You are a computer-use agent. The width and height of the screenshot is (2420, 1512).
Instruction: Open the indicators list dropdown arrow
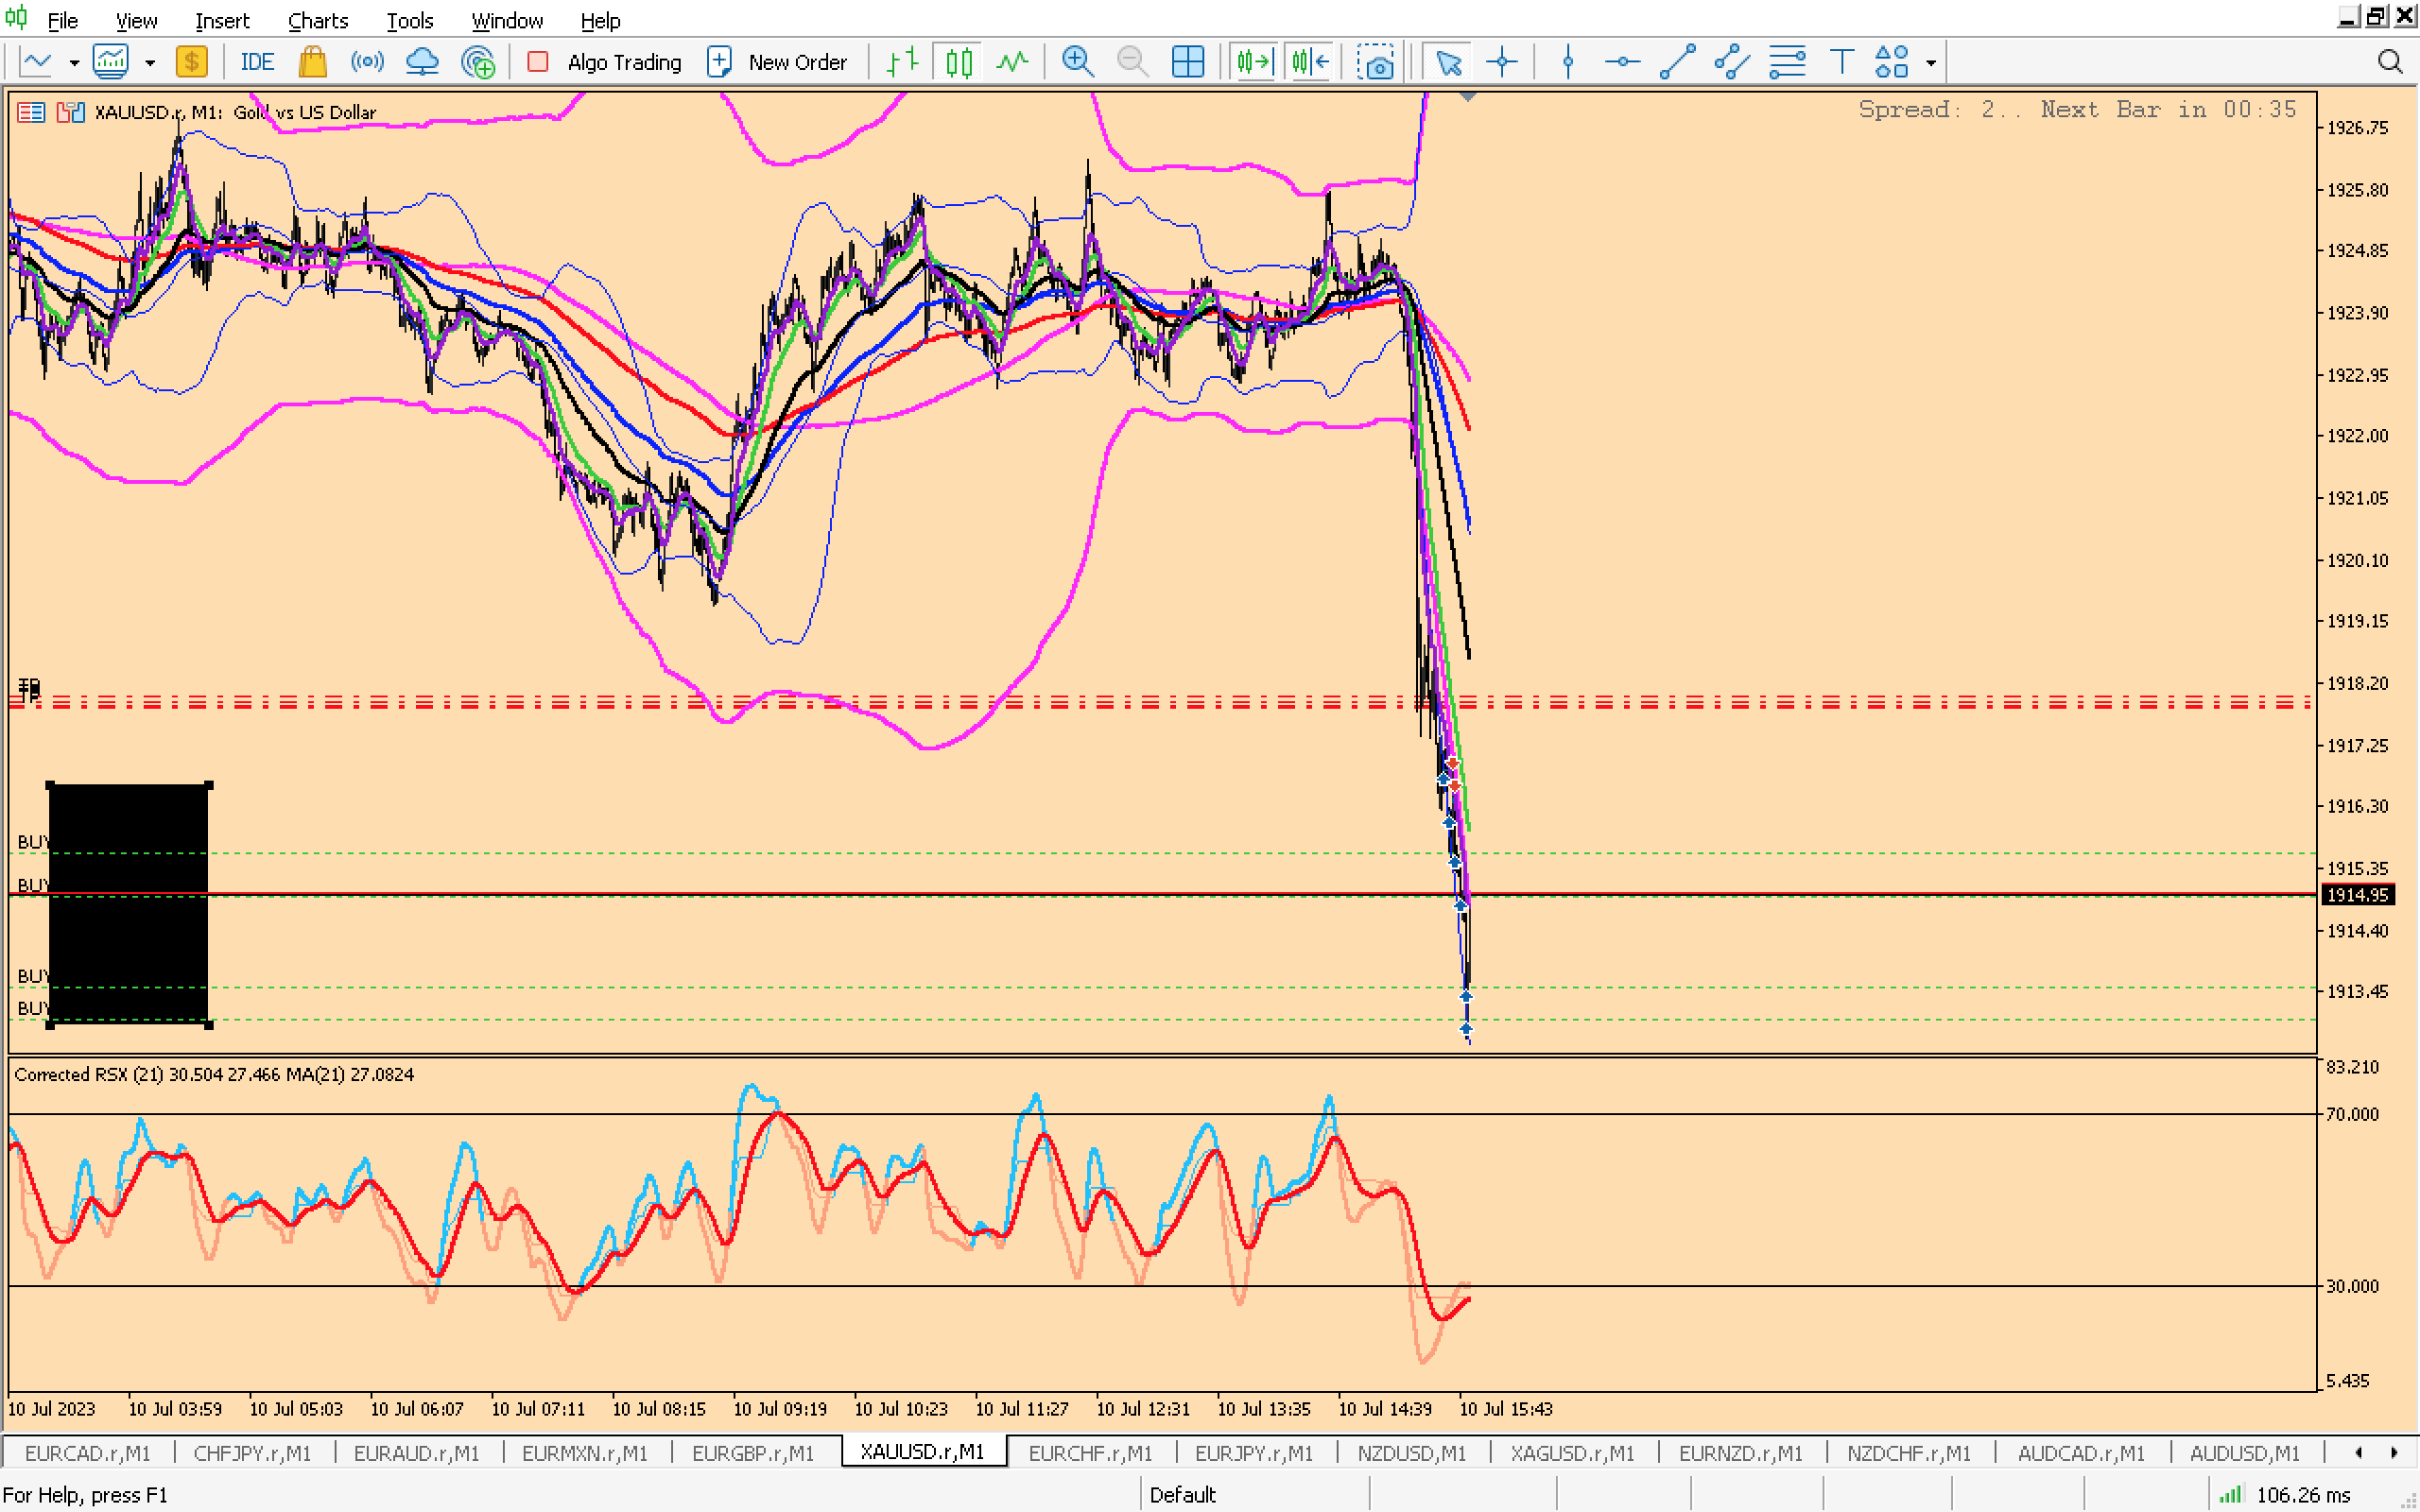150,62
